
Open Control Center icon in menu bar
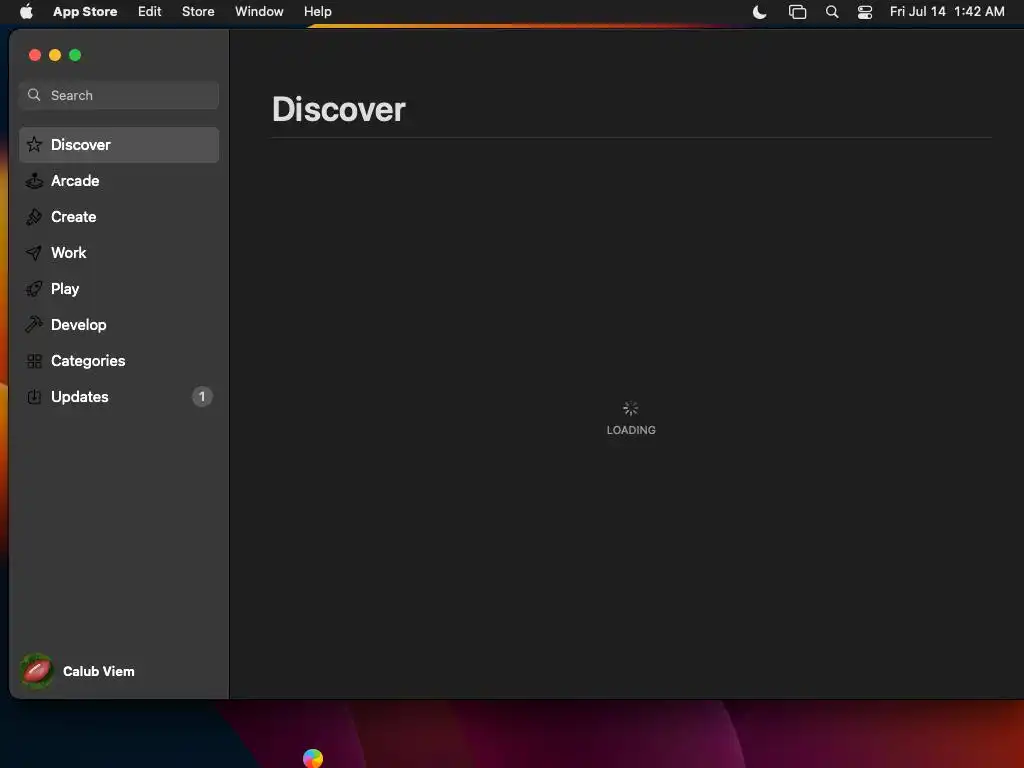865,12
